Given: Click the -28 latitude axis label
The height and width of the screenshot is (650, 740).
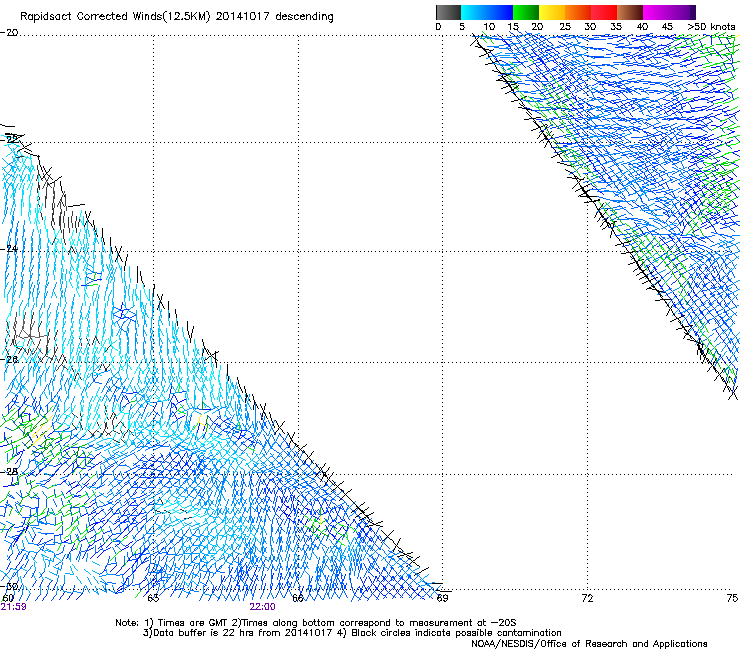Looking at the screenshot, I should 9,472.
